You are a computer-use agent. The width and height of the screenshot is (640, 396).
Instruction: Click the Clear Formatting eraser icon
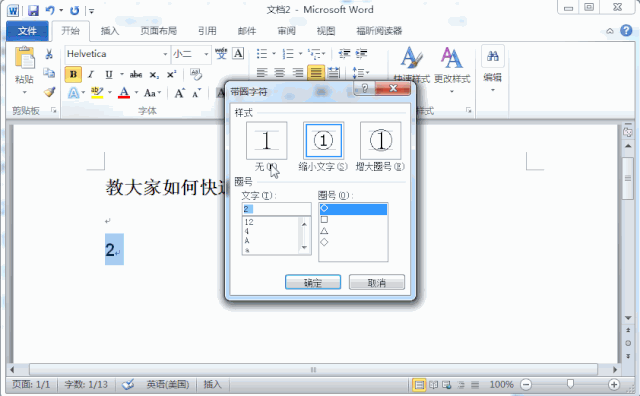click(196, 74)
